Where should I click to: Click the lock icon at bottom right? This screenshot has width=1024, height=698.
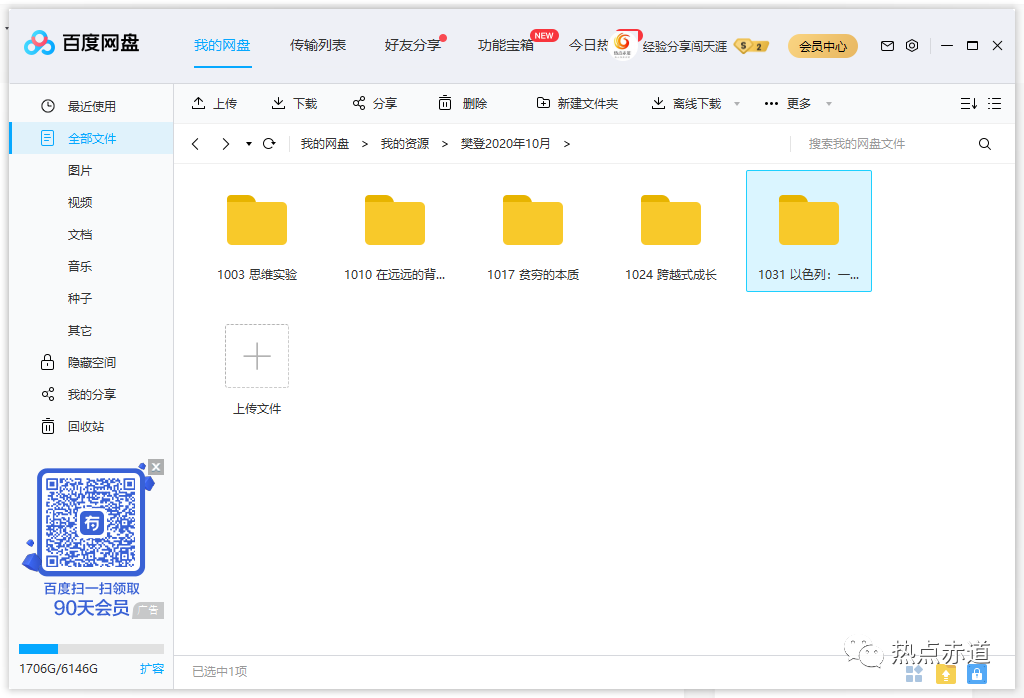[x=976, y=674]
